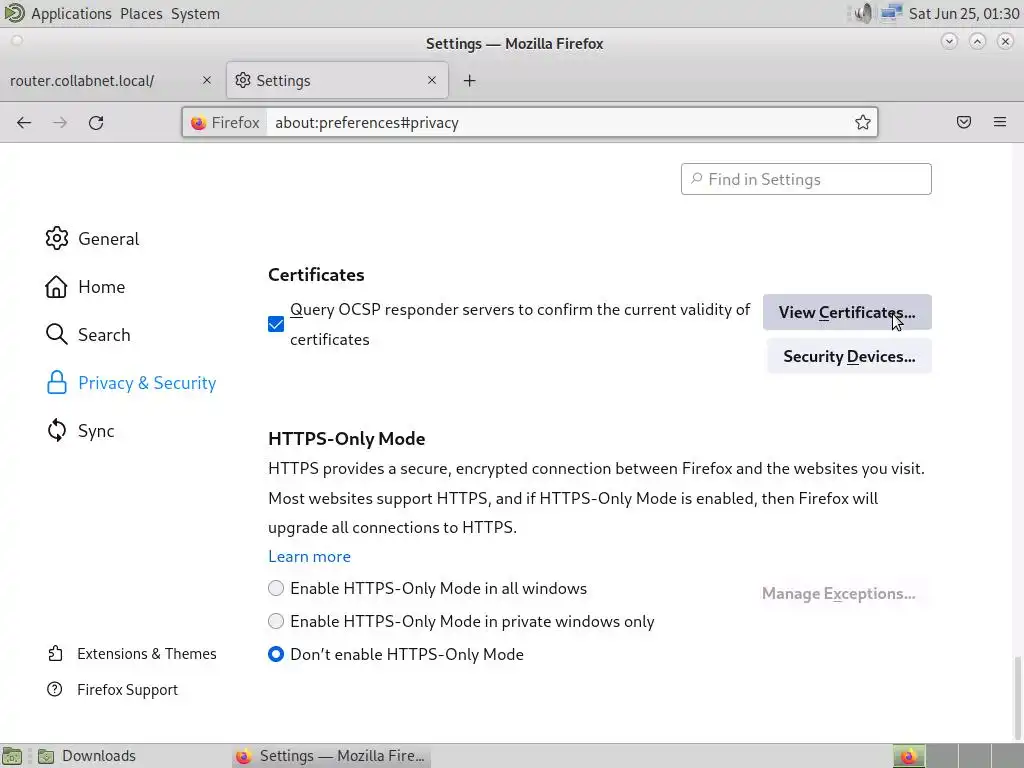
Task: Click the Manage Exceptions button
Action: point(839,593)
